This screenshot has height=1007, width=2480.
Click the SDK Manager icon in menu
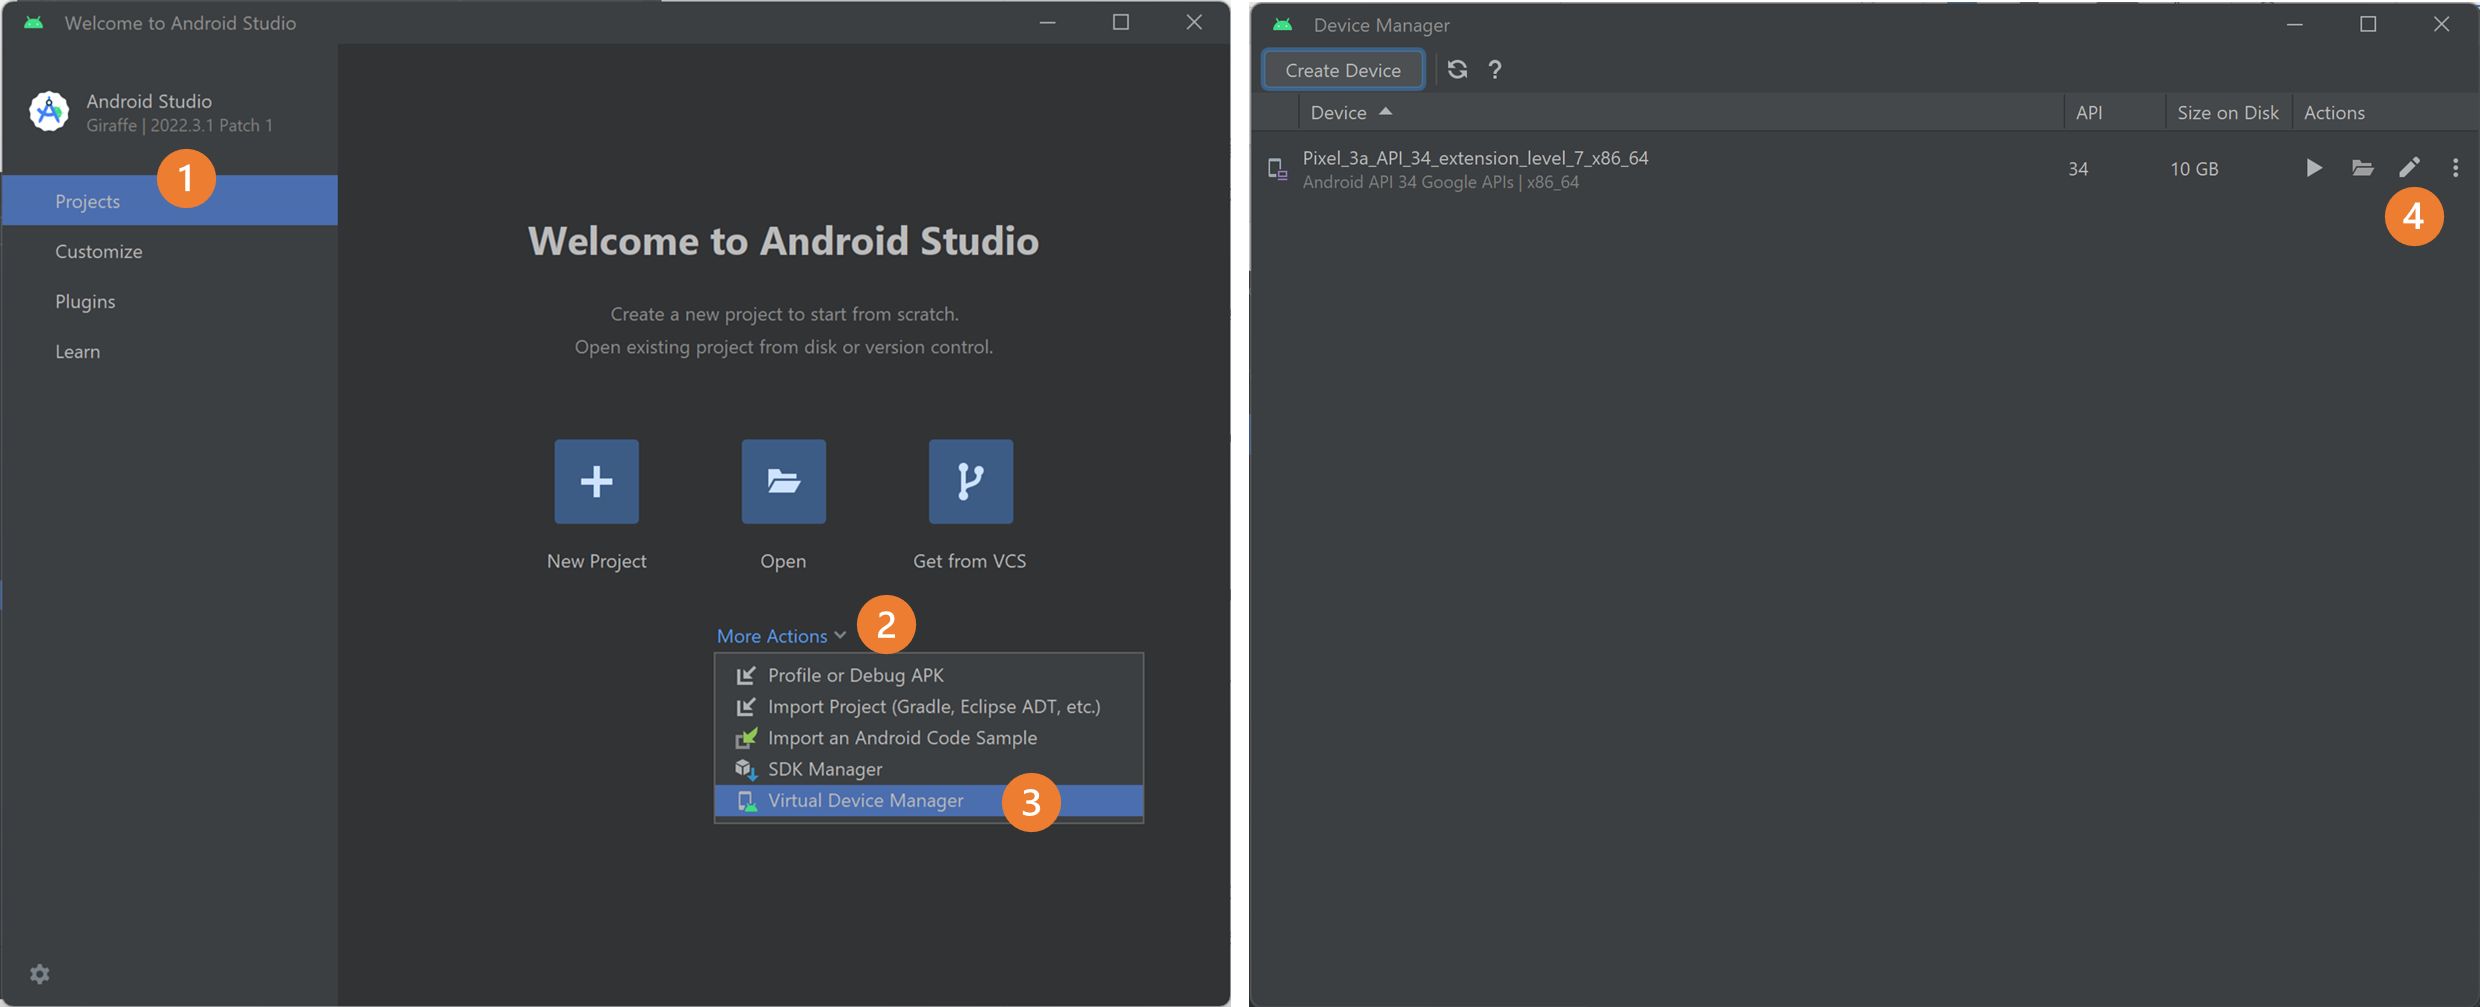pos(746,769)
